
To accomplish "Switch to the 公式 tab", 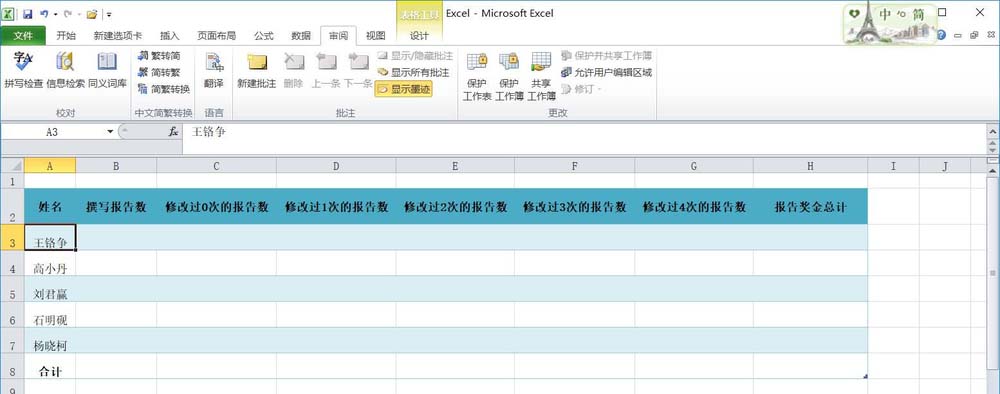I will tap(263, 36).
